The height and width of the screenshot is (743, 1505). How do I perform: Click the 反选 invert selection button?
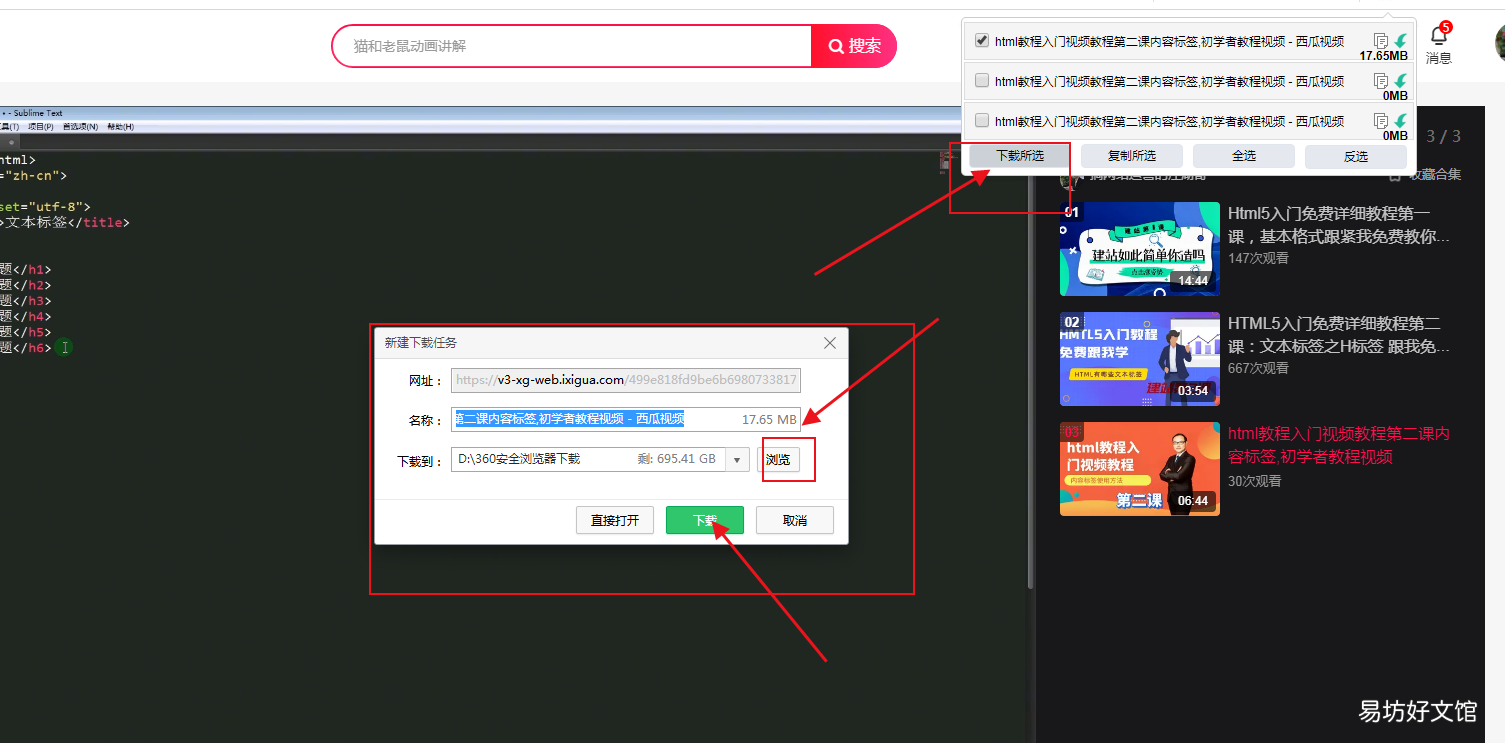pos(1356,156)
